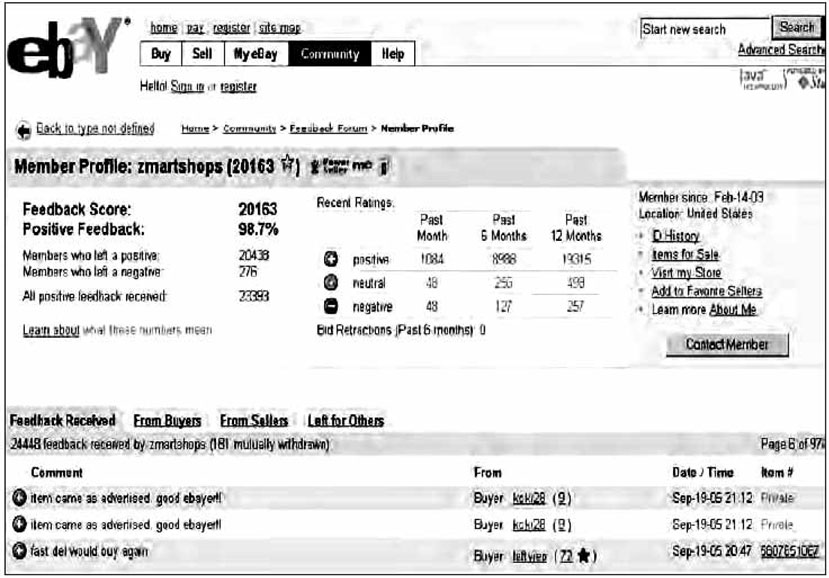Click the negative ratings minus icon
The width and height of the screenshot is (829, 578).
[332, 307]
